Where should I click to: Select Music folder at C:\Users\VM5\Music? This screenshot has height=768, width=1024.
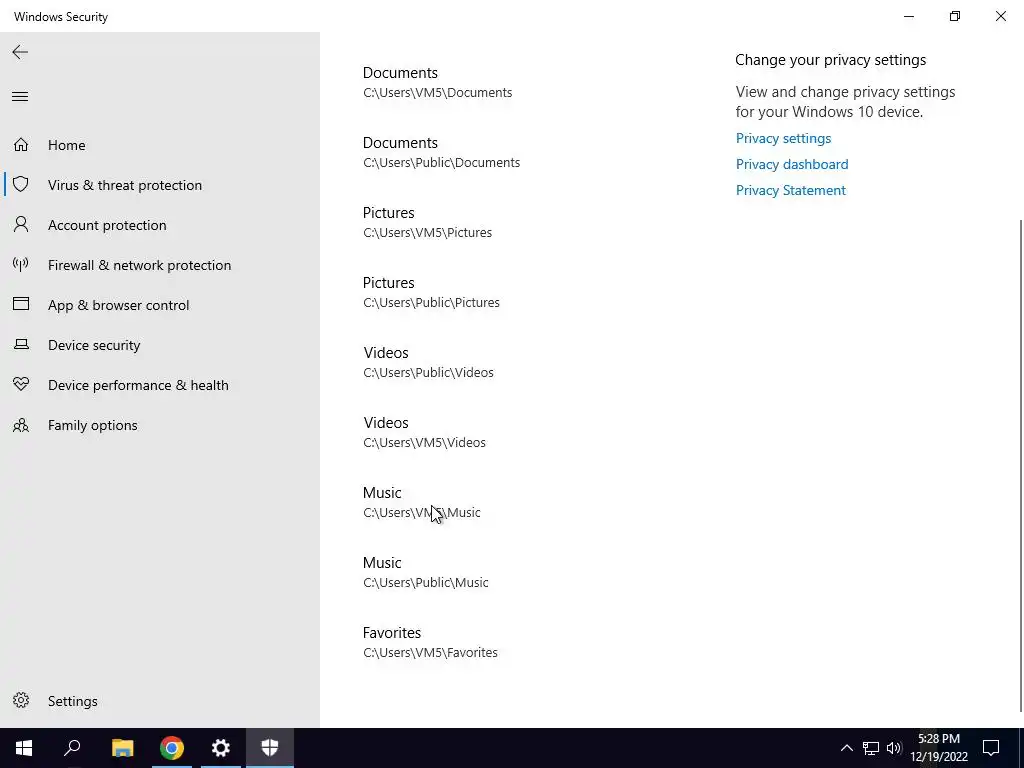pos(422,502)
